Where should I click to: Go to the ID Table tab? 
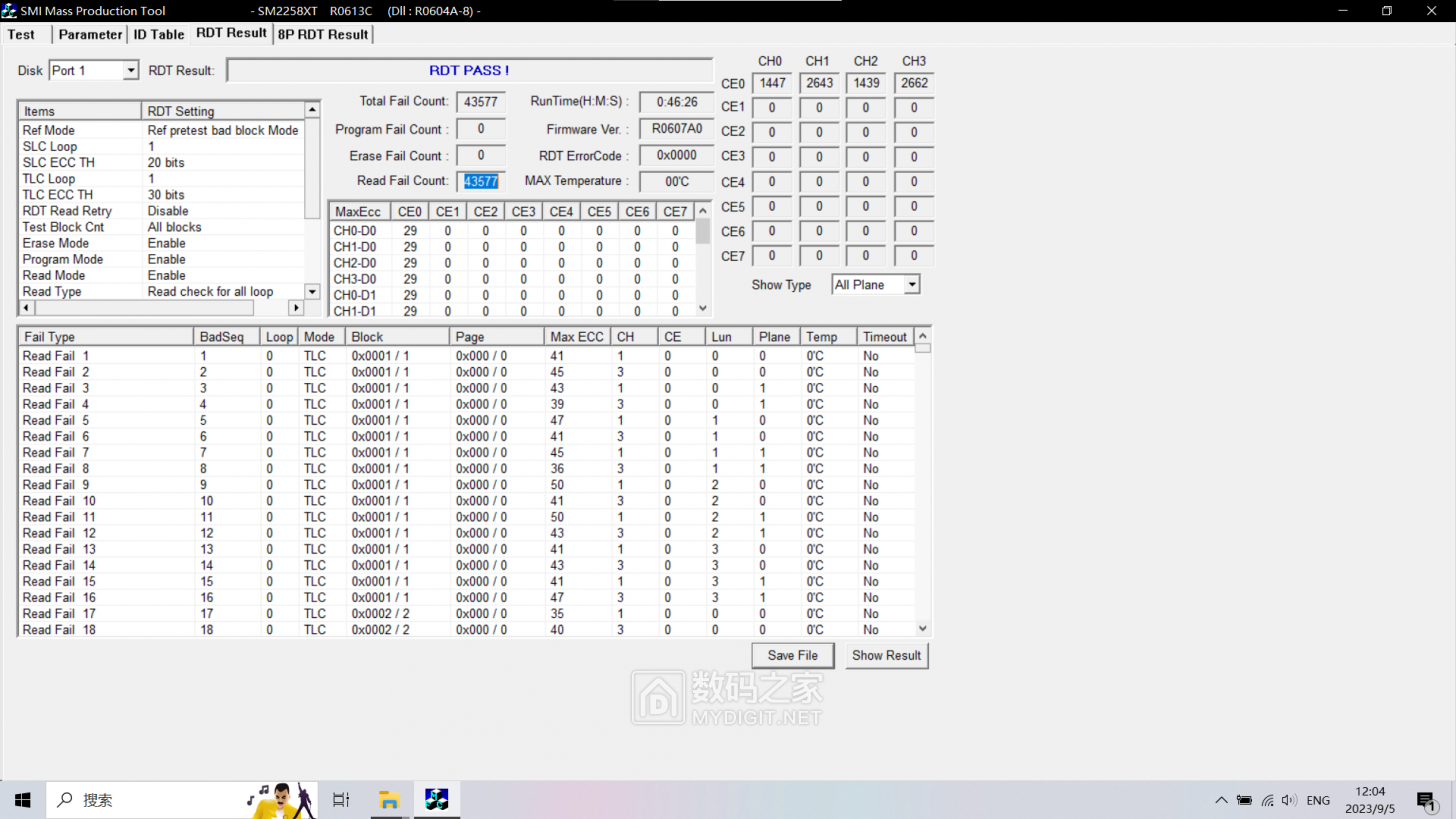point(159,34)
